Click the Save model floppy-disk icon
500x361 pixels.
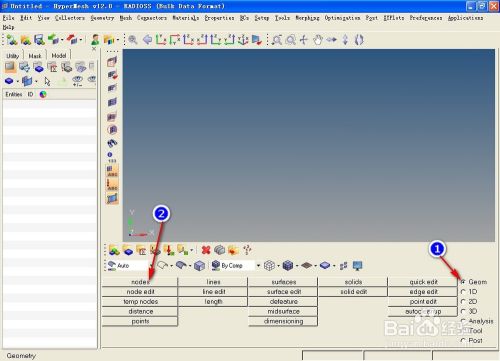pos(40,40)
